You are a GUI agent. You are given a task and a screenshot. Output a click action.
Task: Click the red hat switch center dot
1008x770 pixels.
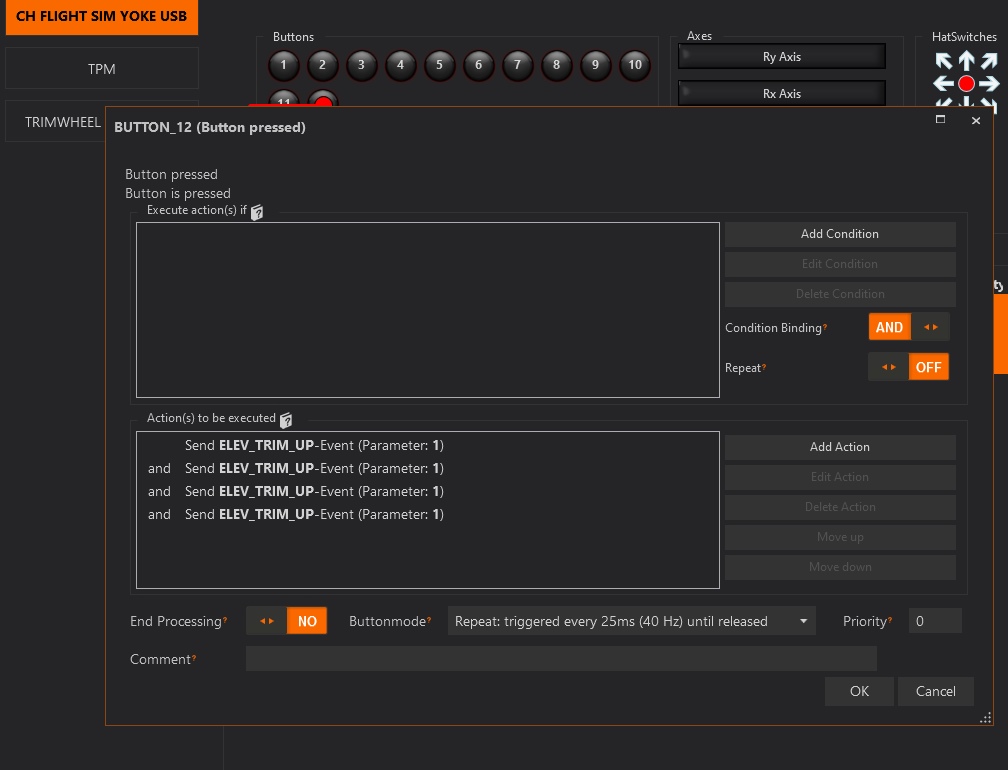point(966,84)
